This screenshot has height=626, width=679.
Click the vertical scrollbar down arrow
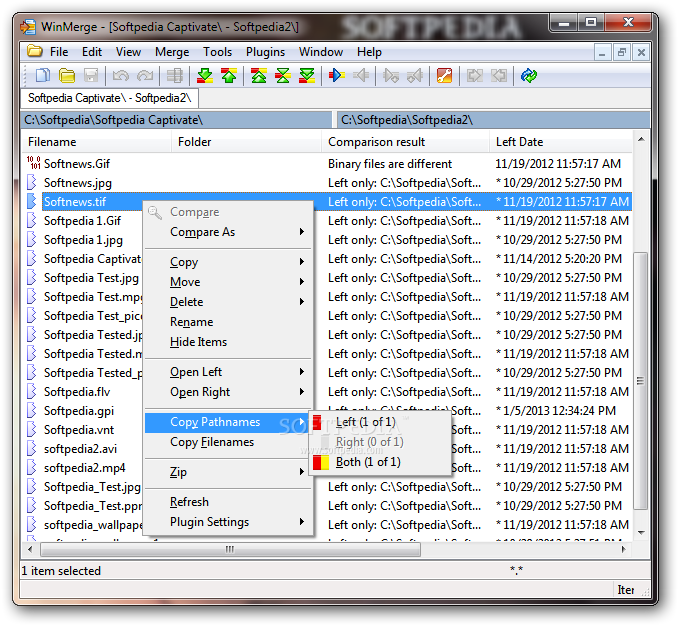coord(641,533)
